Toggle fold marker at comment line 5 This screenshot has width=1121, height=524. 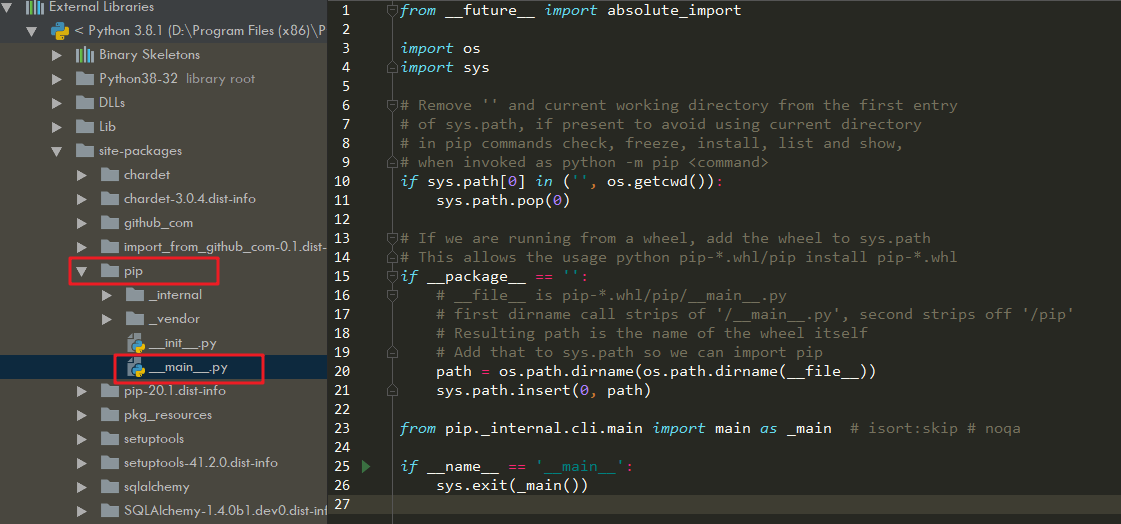point(393,105)
